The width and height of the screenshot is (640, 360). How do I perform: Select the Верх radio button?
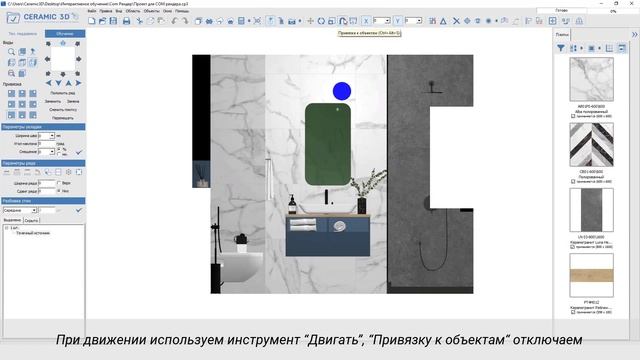59,183
